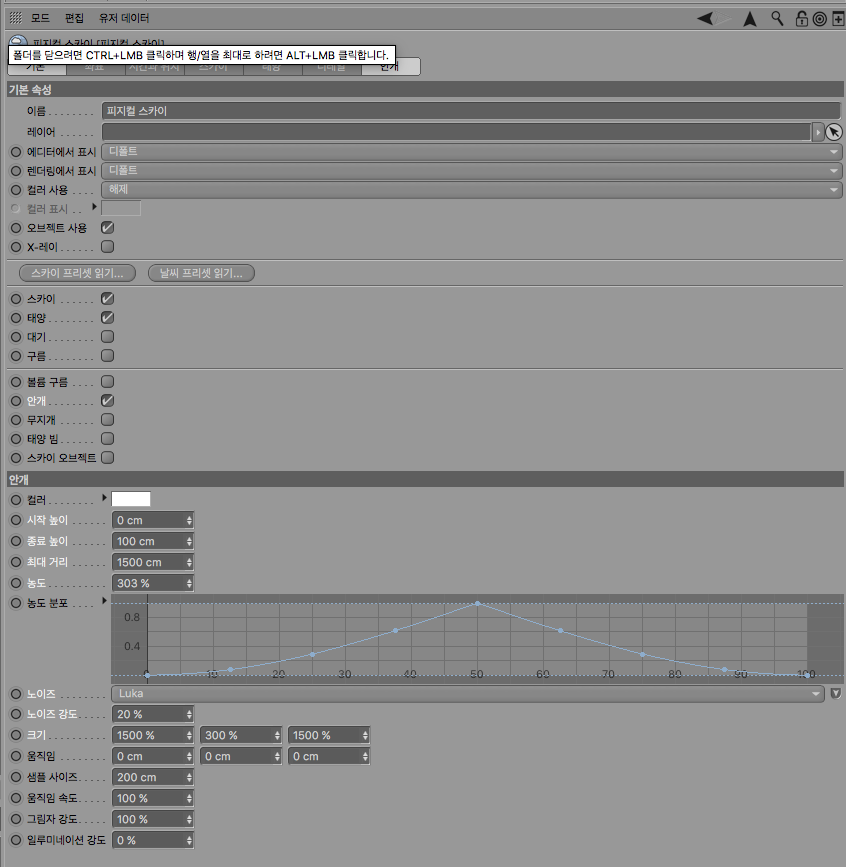Click the keyframe dot beside 일루미네이션 강도
Screen dimensions: 846x867
coord(16,840)
